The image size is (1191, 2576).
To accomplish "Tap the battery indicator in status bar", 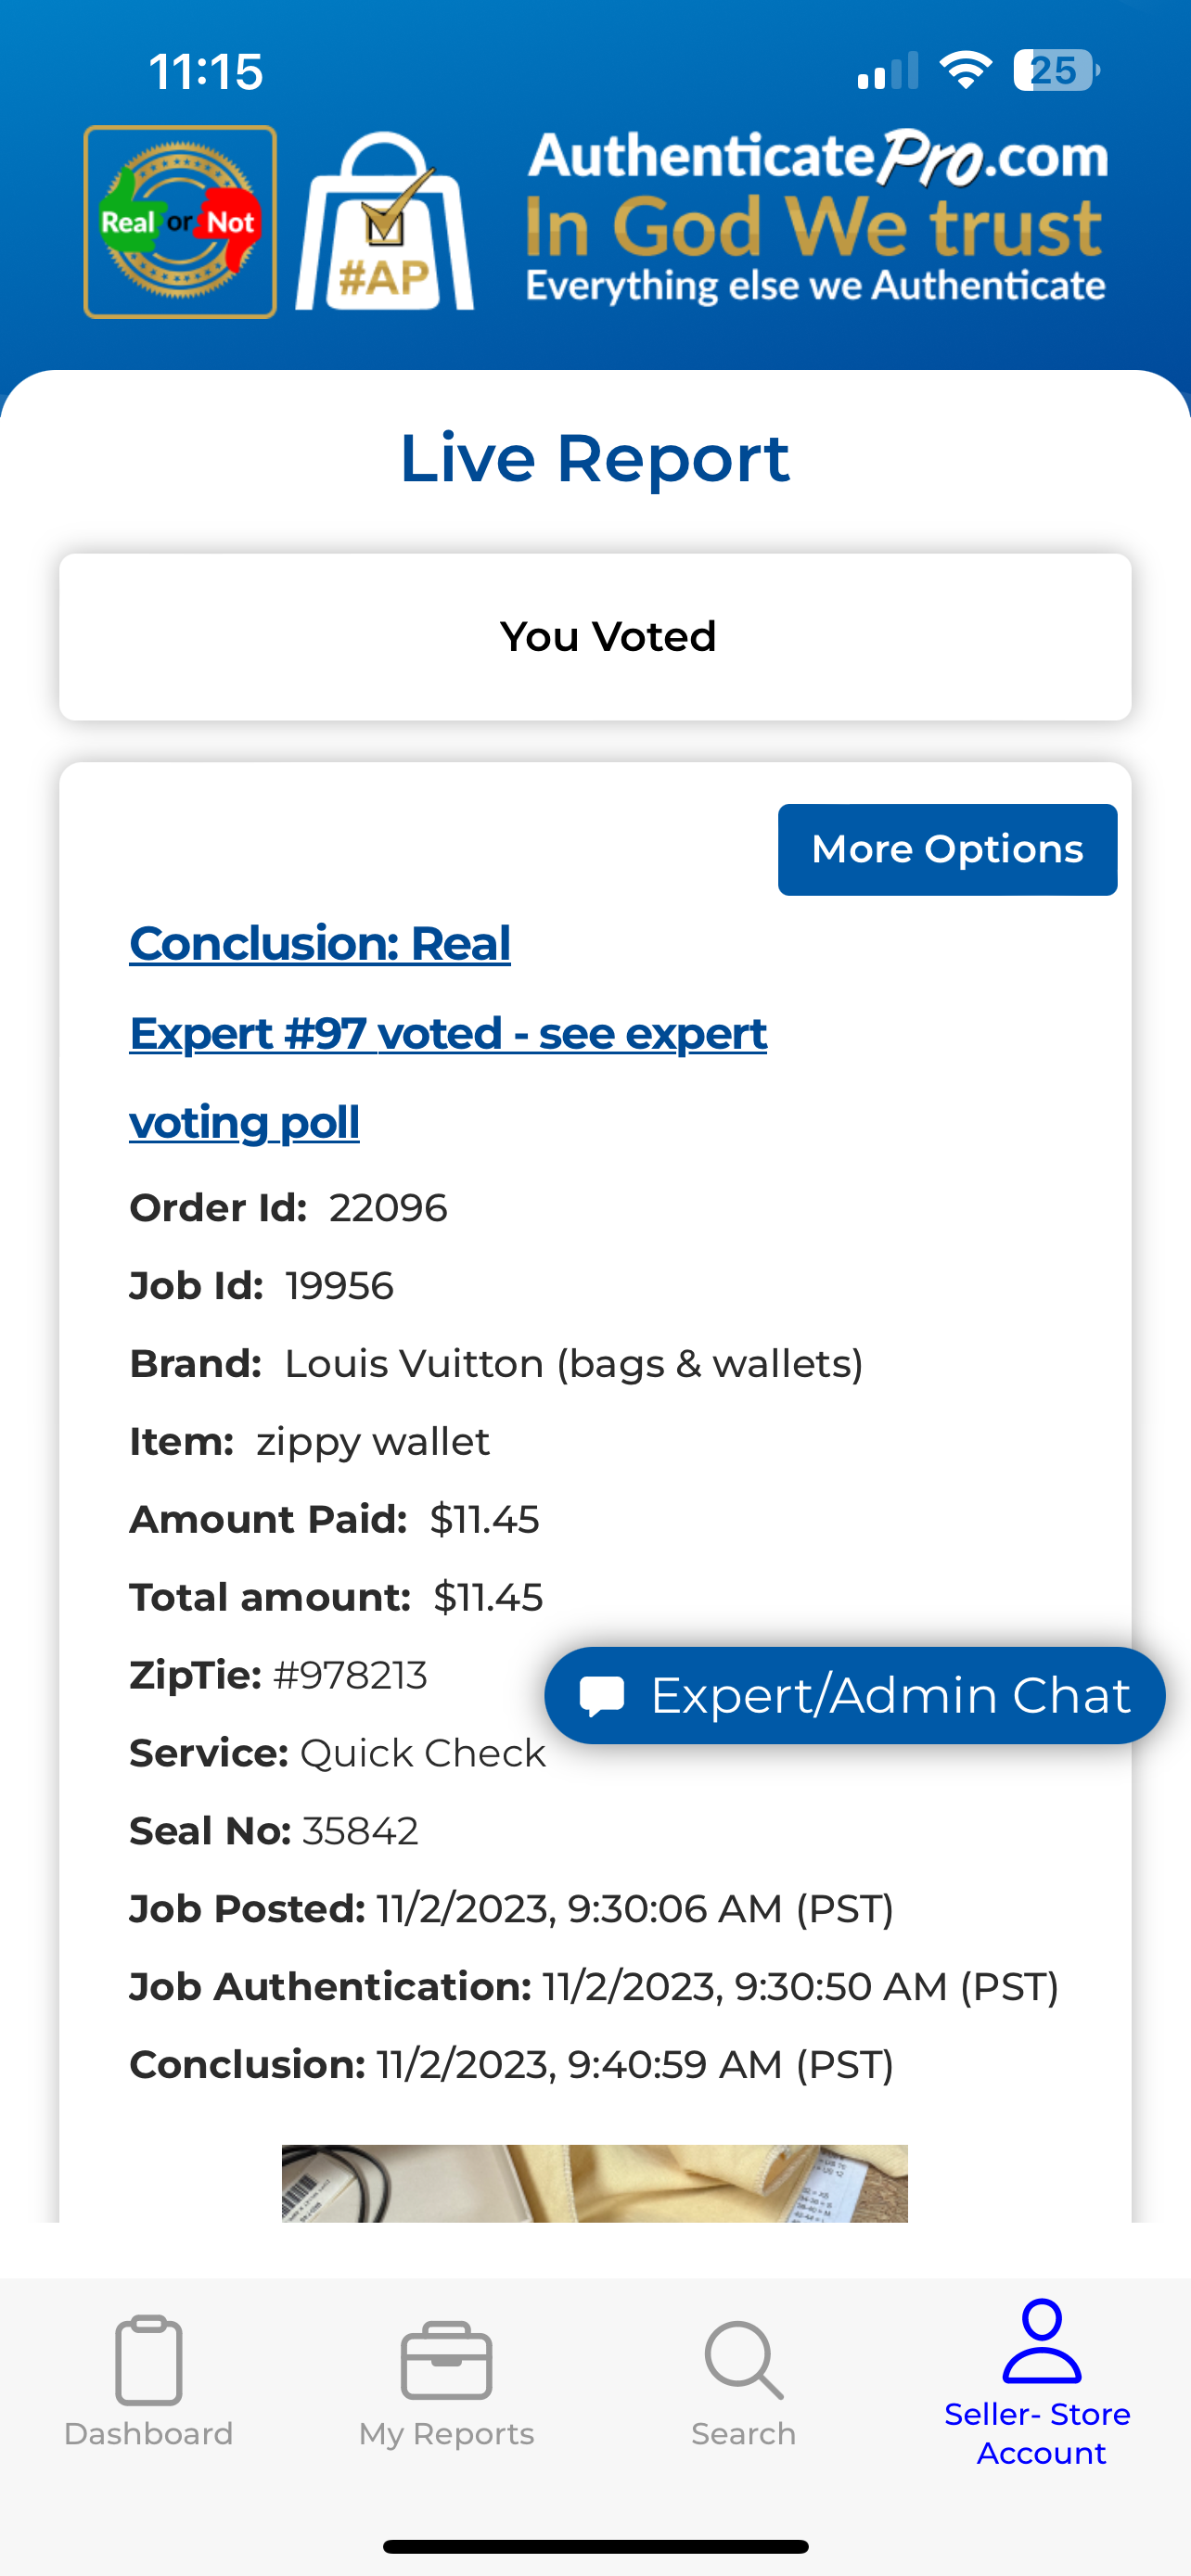I will point(1056,71).
